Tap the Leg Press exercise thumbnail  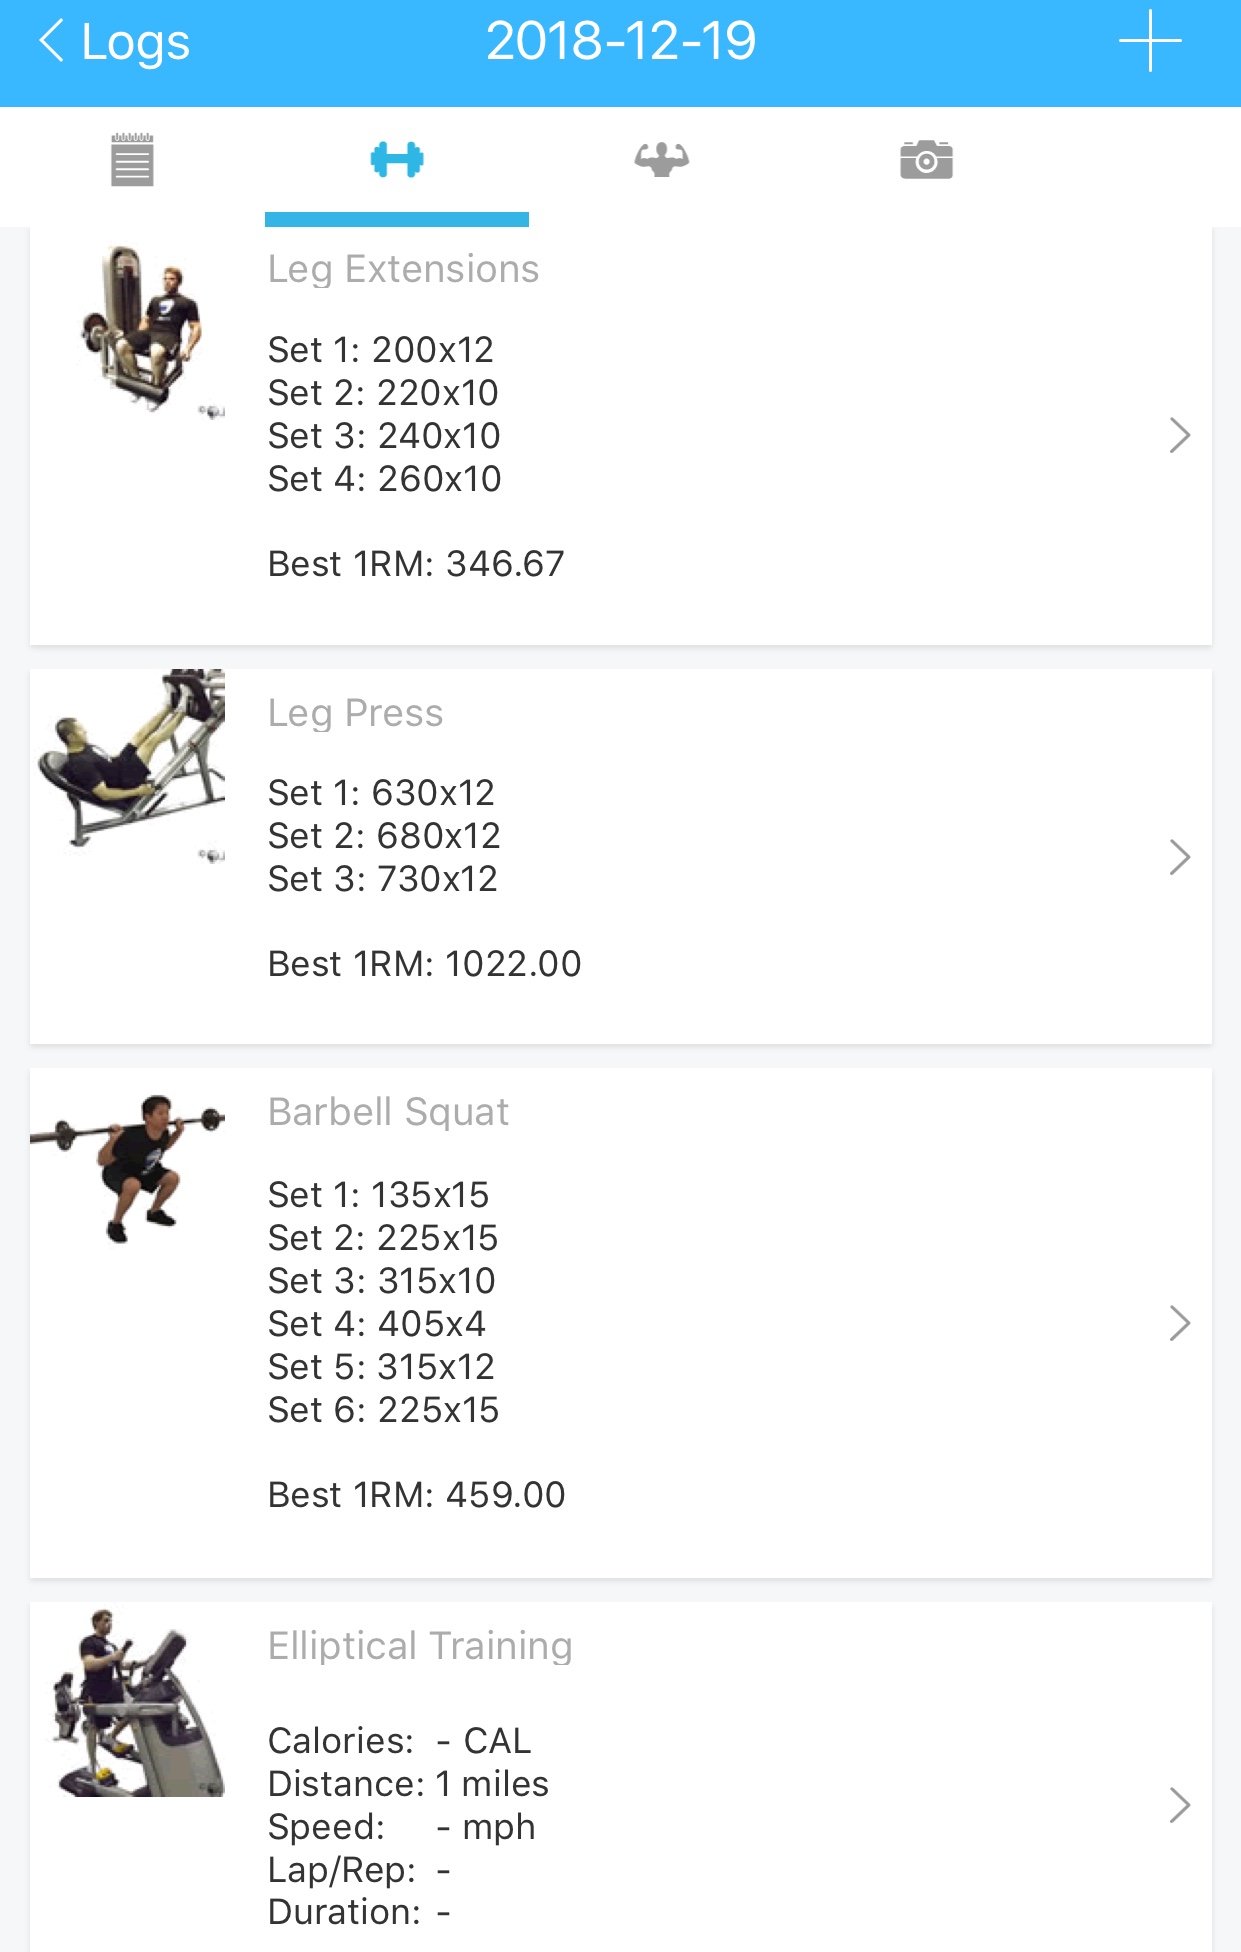click(132, 760)
